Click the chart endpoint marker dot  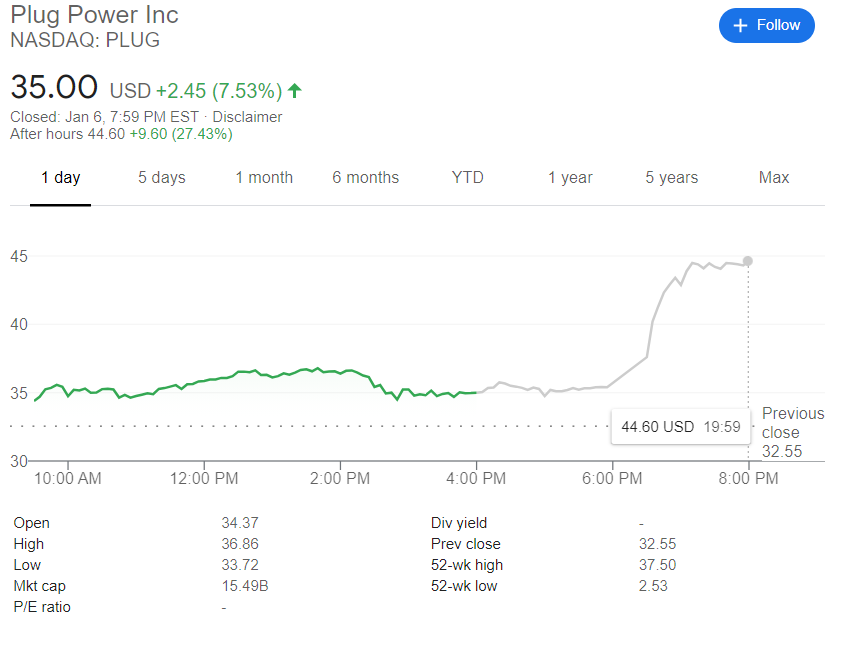pyautogui.click(x=748, y=261)
